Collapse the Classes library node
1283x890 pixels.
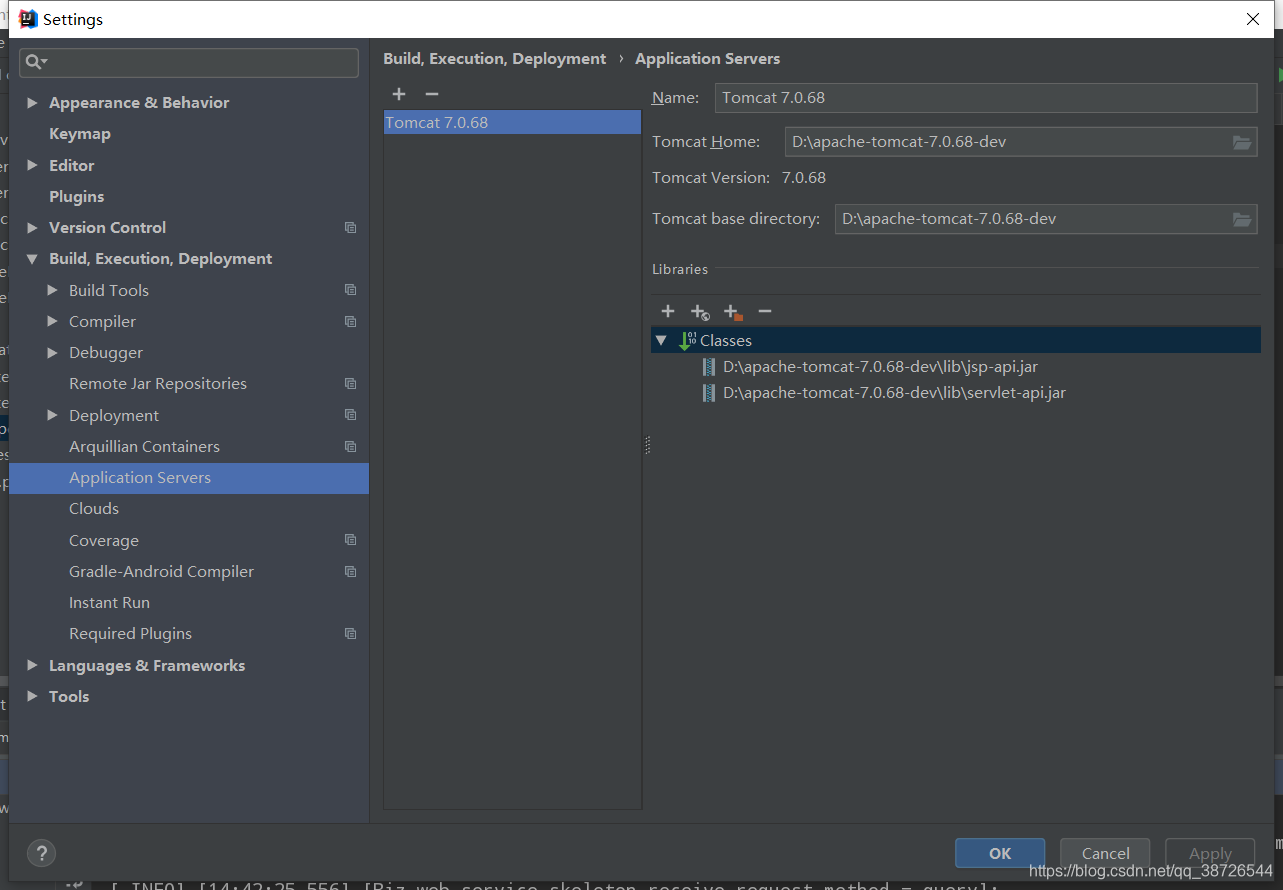(661, 341)
